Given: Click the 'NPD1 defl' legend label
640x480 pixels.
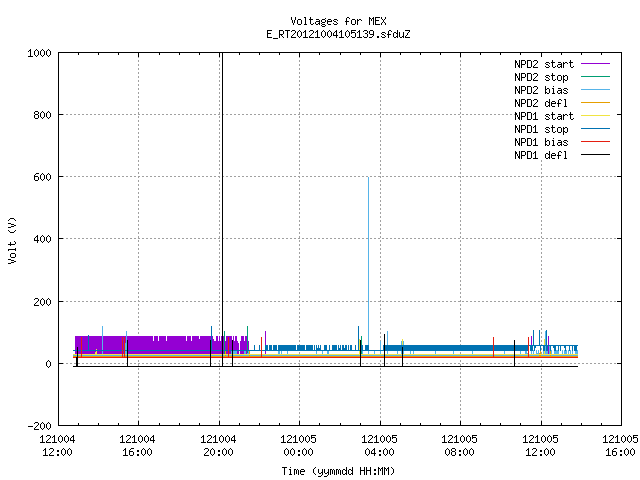Looking at the screenshot, I should pos(541,156).
